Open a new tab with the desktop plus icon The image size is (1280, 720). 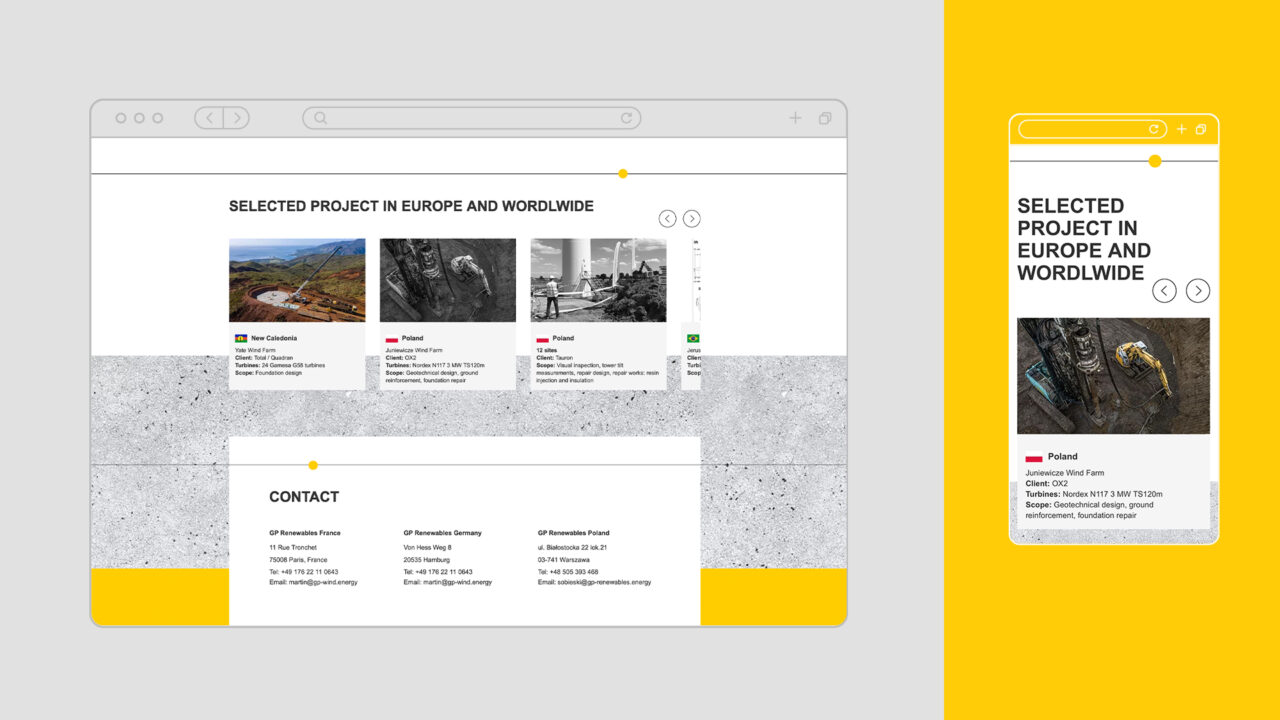(x=795, y=118)
